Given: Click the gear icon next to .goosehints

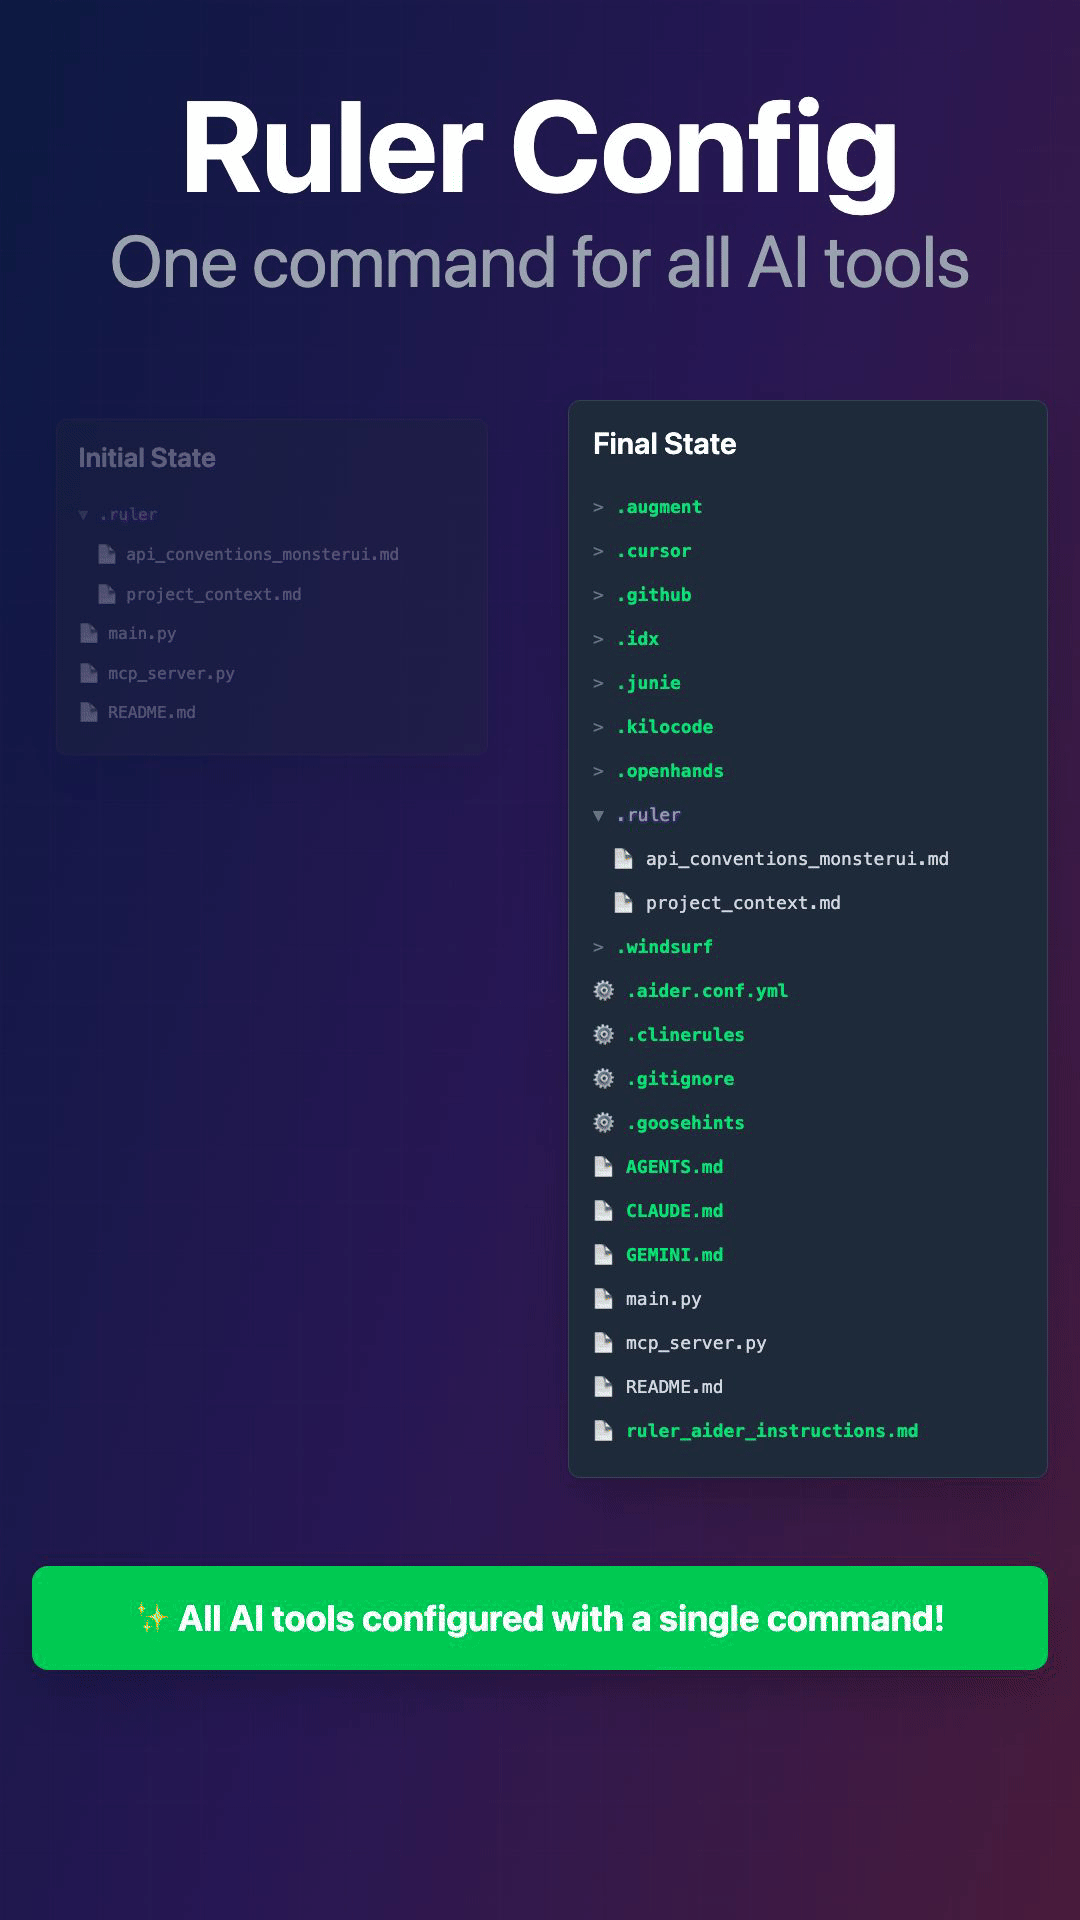Looking at the screenshot, I should (604, 1123).
